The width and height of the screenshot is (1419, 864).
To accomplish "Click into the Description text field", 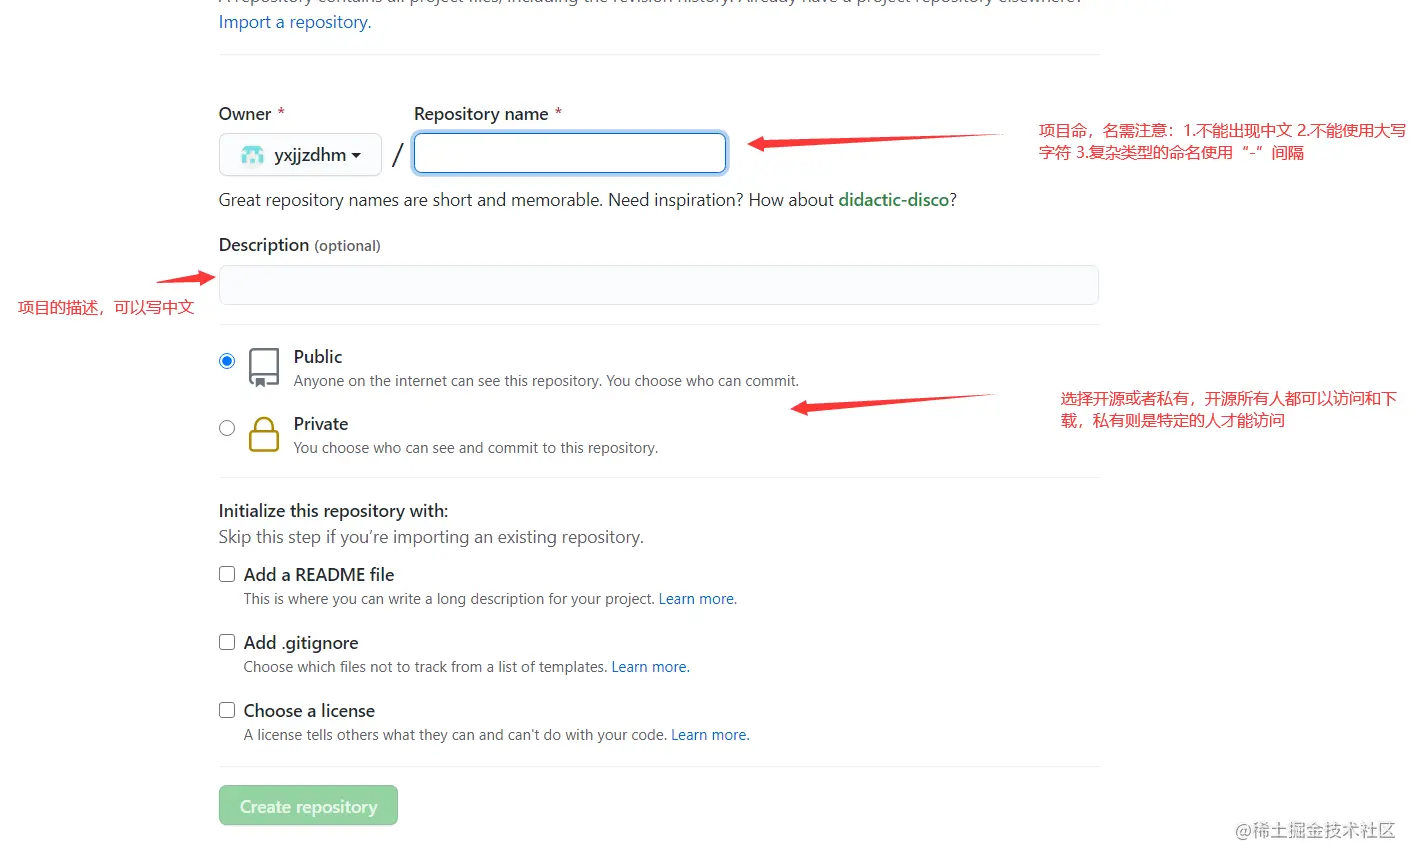I will pyautogui.click(x=658, y=285).
